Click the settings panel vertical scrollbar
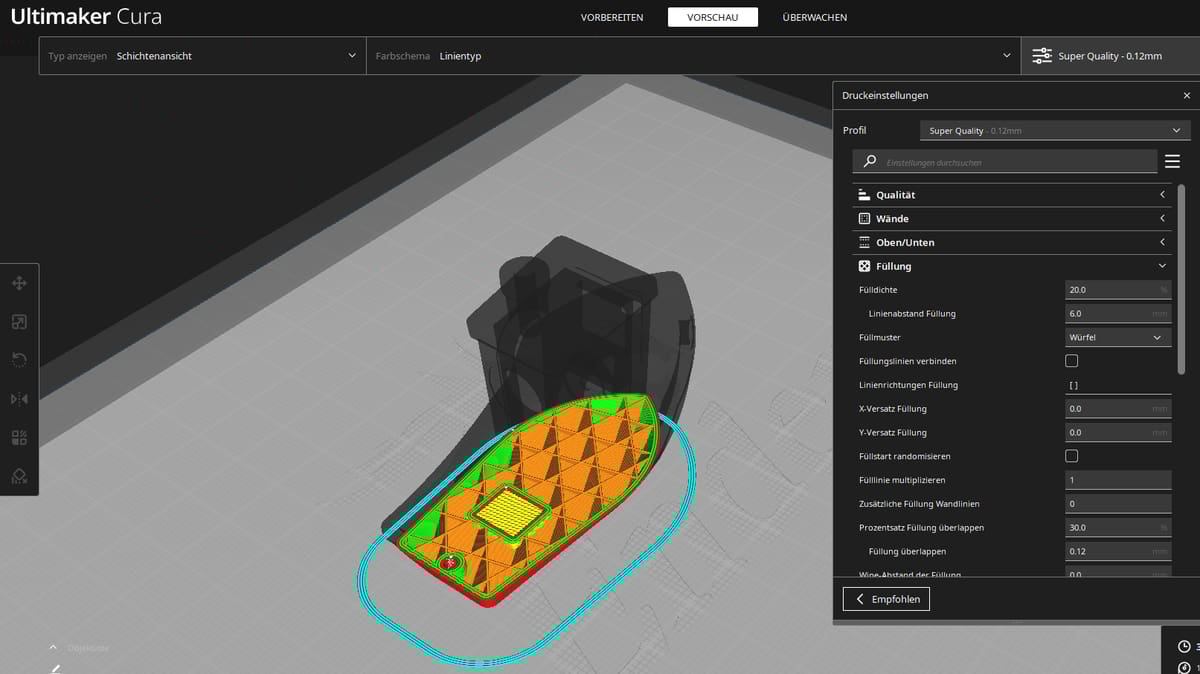Screen dimensions: 1200x674 click(x=1182, y=278)
